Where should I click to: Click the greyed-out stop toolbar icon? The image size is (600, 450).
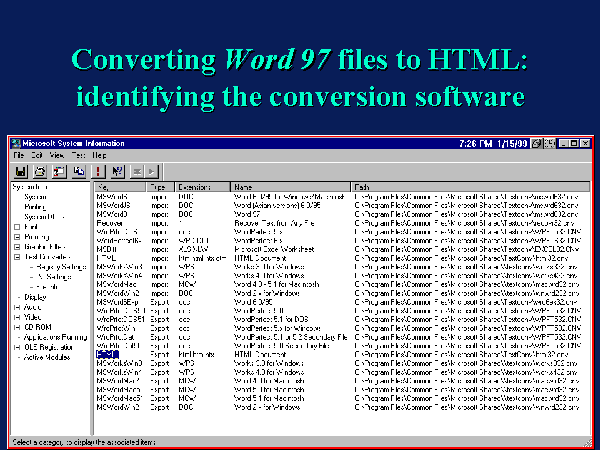(137, 171)
